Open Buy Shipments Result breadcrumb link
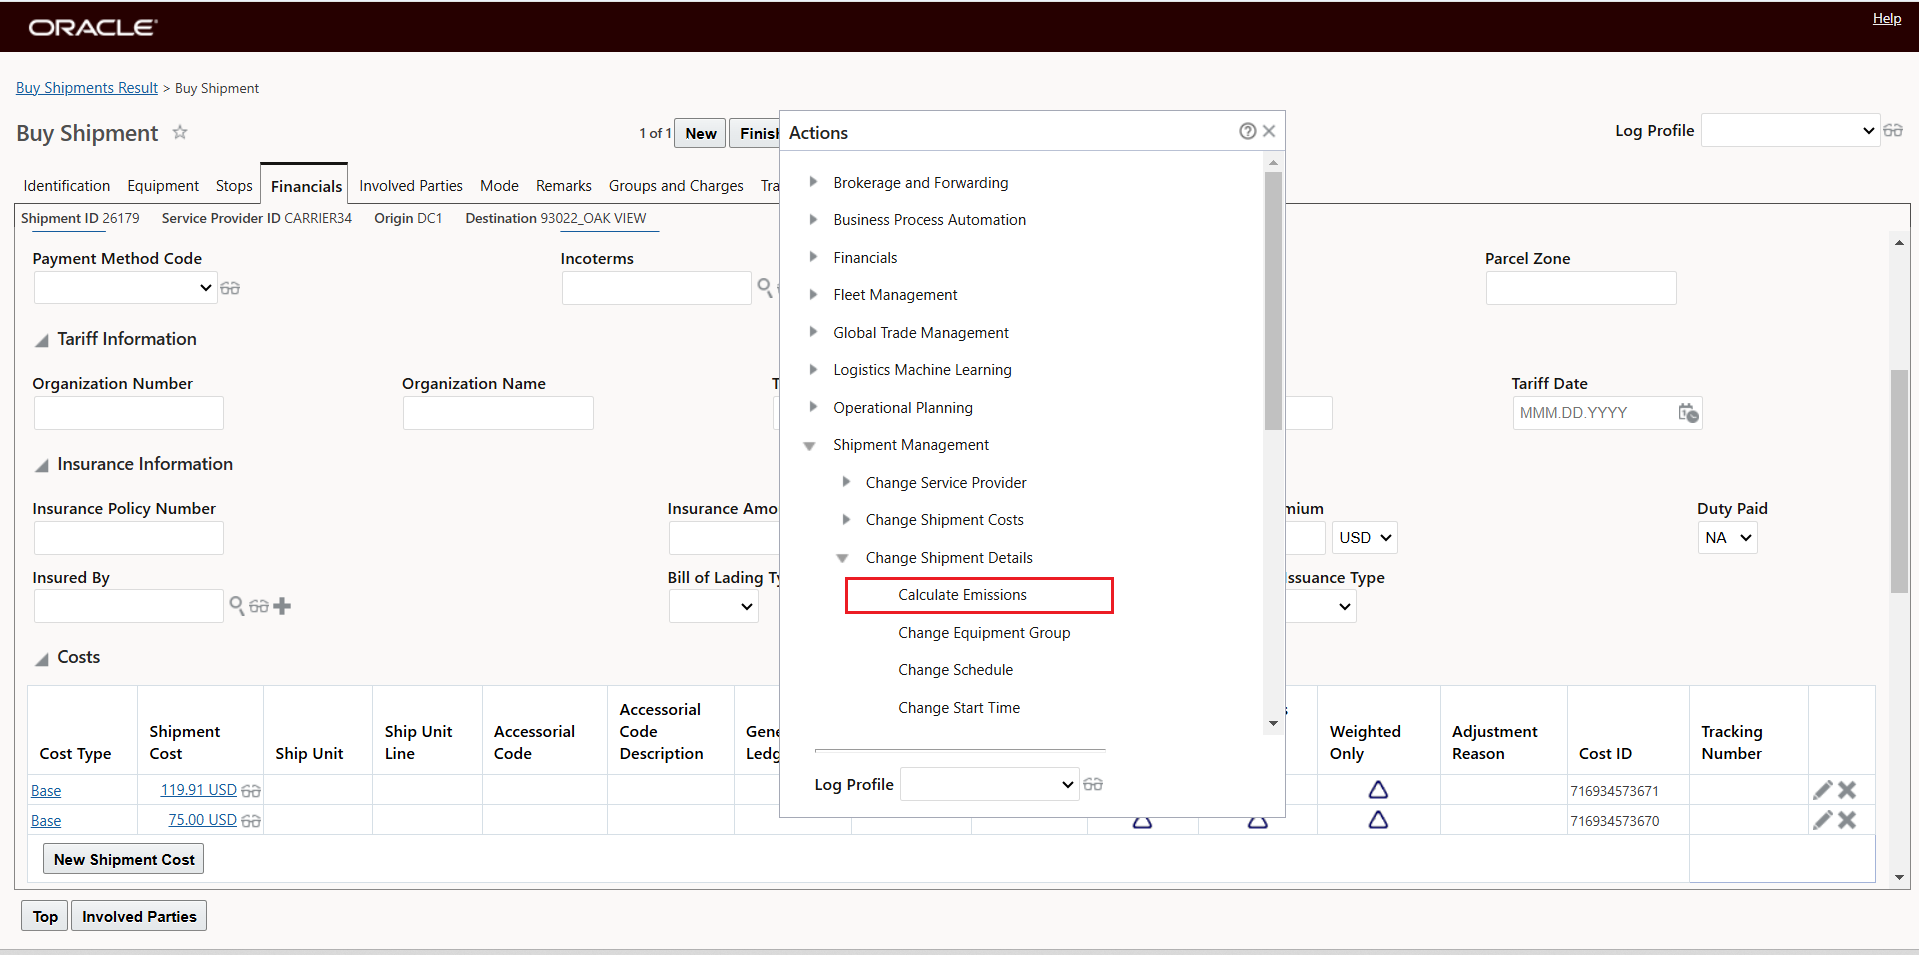The height and width of the screenshot is (955, 1919). click(x=87, y=88)
